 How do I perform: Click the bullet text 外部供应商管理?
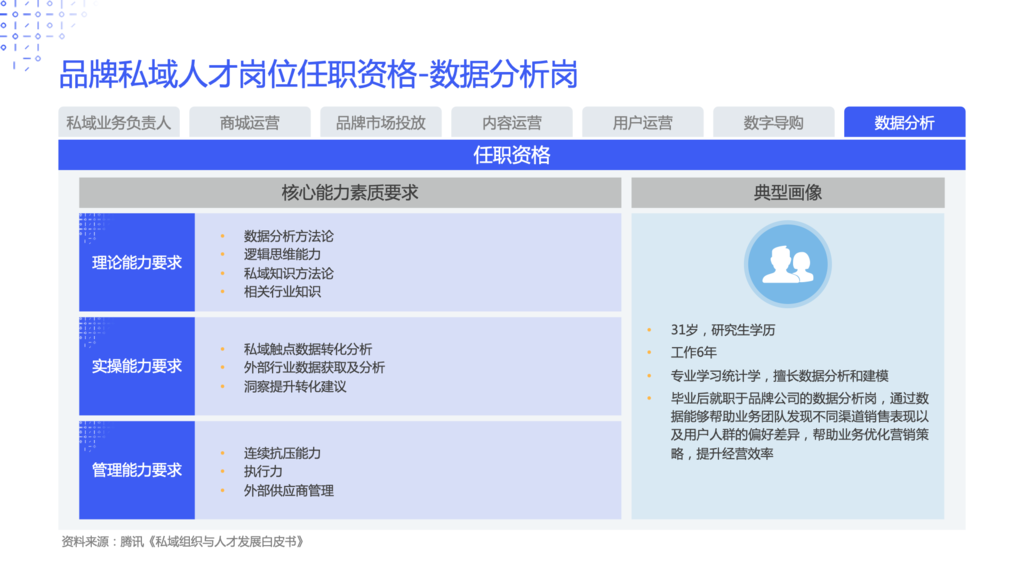pos(289,490)
